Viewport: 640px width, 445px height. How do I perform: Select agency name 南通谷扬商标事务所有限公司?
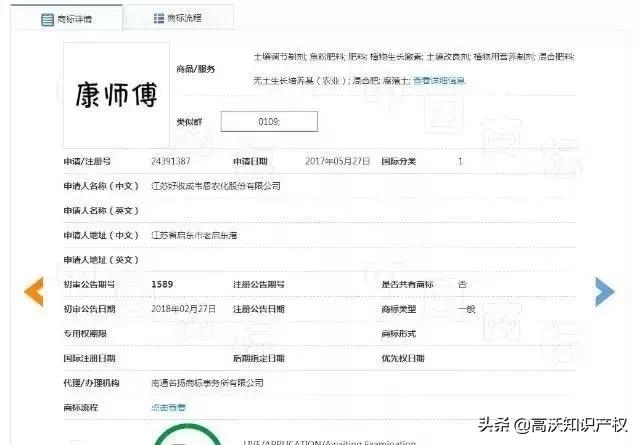[207, 383]
